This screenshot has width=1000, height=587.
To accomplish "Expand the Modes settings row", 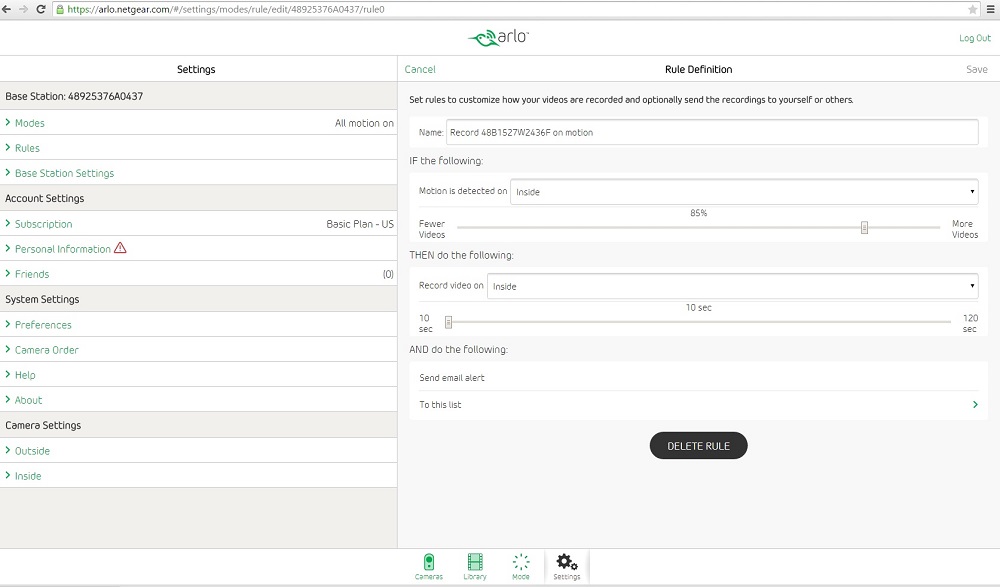I will pyautogui.click(x=198, y=123).
